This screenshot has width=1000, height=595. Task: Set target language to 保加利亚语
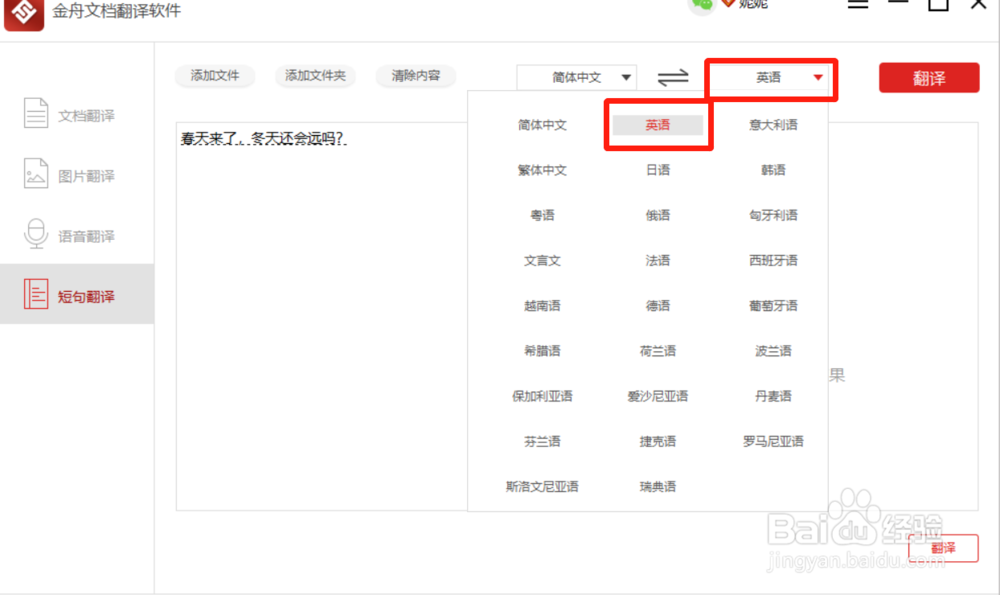tap(542, 397)
